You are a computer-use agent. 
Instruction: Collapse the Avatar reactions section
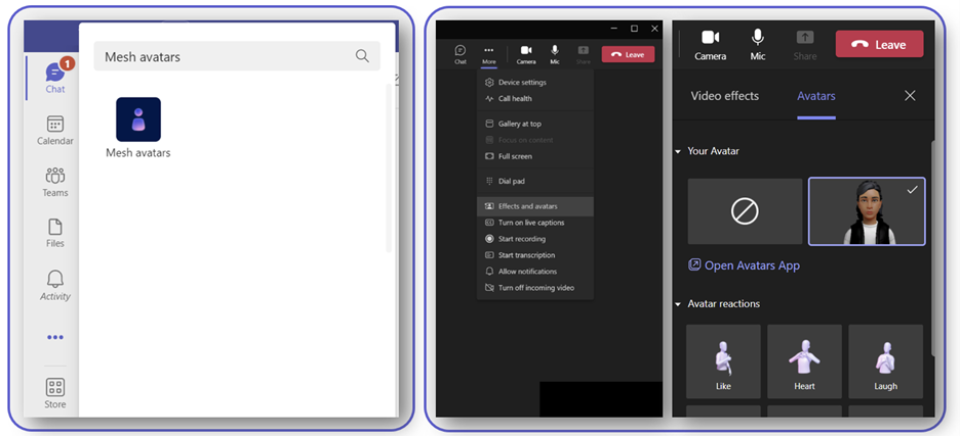[677, 304]
